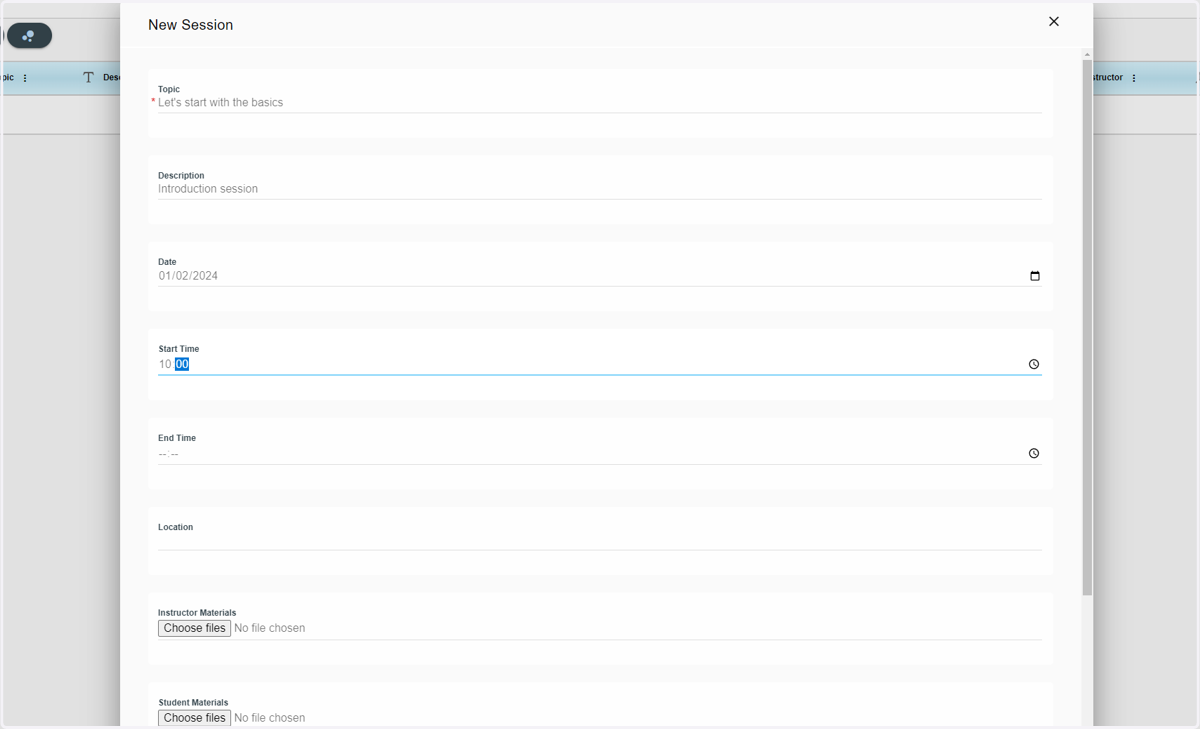This screenshot has height=729, width=1200.
Task: Click the dialog vertical scrollbar thumb
Action: (1087, 327)
